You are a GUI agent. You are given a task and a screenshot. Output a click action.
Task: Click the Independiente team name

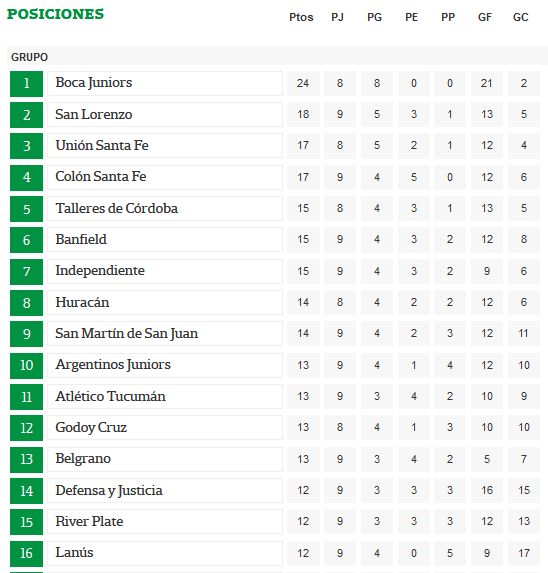[x=100, y=271]
